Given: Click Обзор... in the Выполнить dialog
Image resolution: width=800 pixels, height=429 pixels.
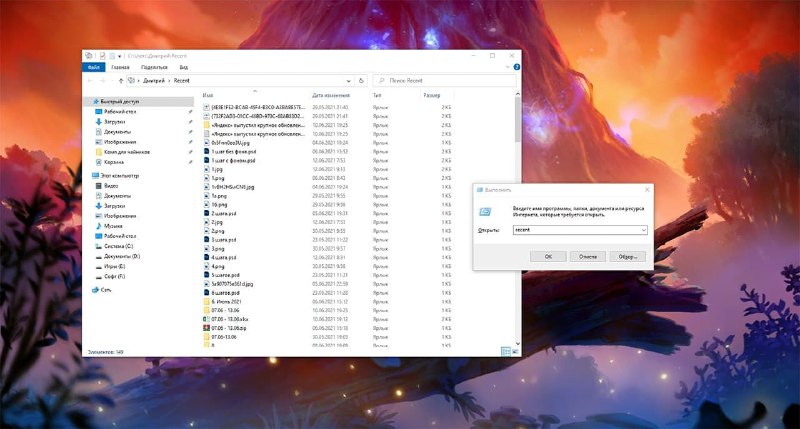Looking at the screenshot, I should pyautogui.click(x=628, y=257).
